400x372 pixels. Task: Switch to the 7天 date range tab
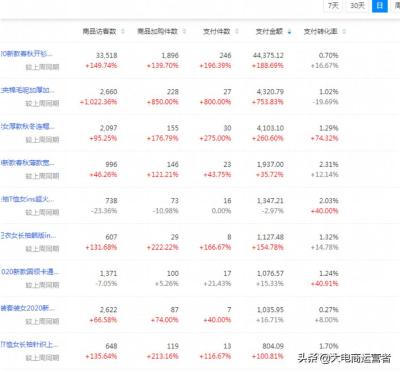pos(333,6)
